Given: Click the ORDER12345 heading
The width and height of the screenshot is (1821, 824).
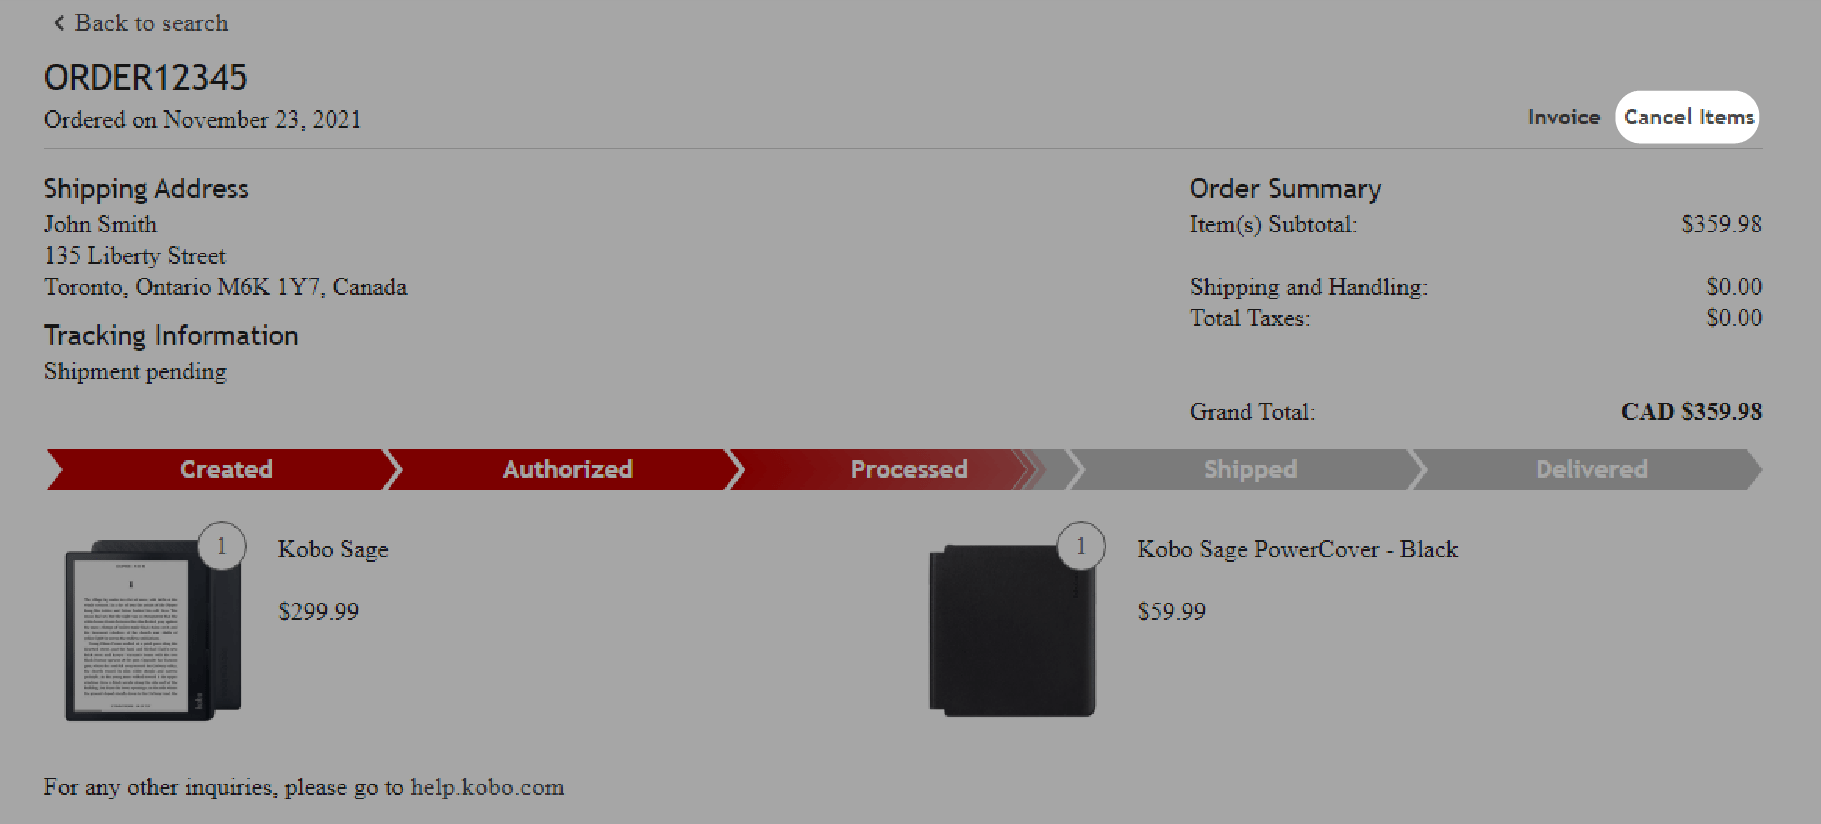Looking at the screenshot, I should point(146,75).
